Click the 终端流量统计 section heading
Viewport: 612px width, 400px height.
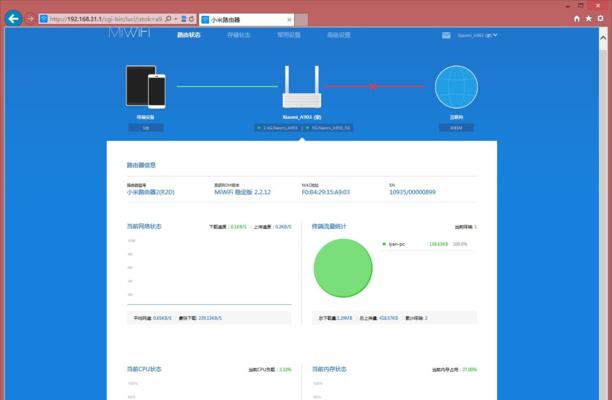click(x=329, y=226)
